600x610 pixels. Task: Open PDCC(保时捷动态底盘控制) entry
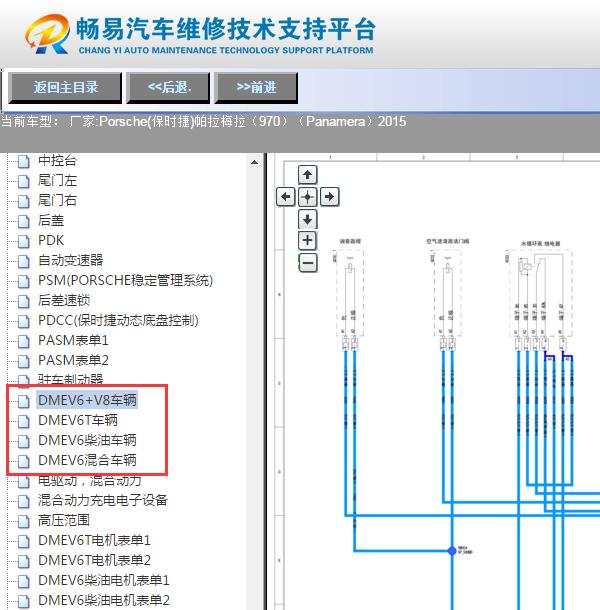pyautogui.click(x=118, y=320)
